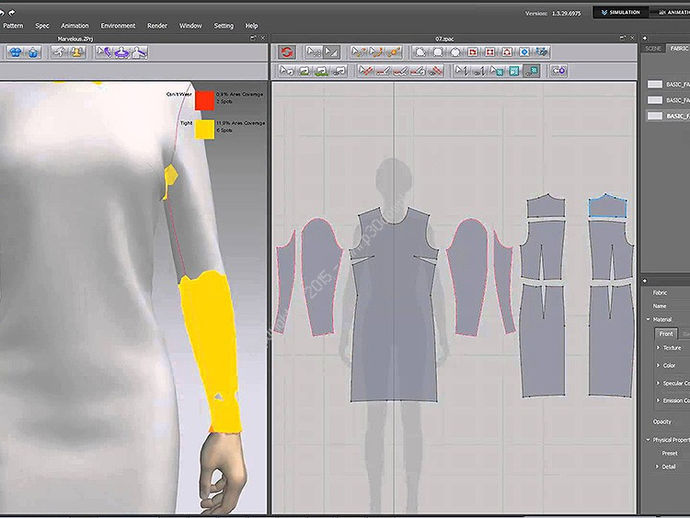Click the yellow avatar icon in 3D toolbar

point(77,52)
